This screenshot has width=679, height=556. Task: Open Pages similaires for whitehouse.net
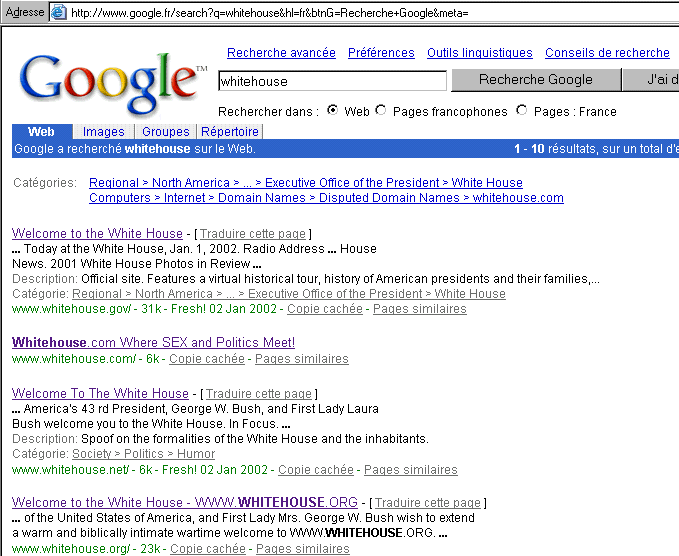tap(411, 470)
